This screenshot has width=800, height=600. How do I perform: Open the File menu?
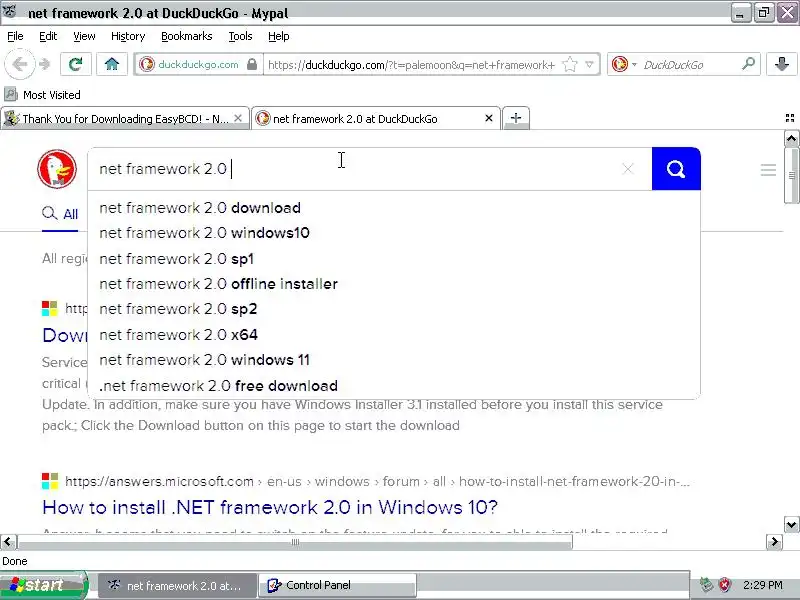pos(15,36)
